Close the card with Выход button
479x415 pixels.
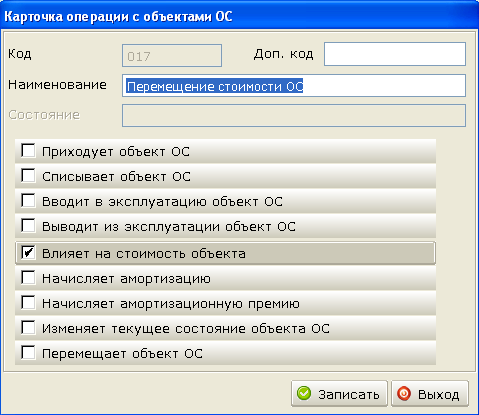point(430,394)
